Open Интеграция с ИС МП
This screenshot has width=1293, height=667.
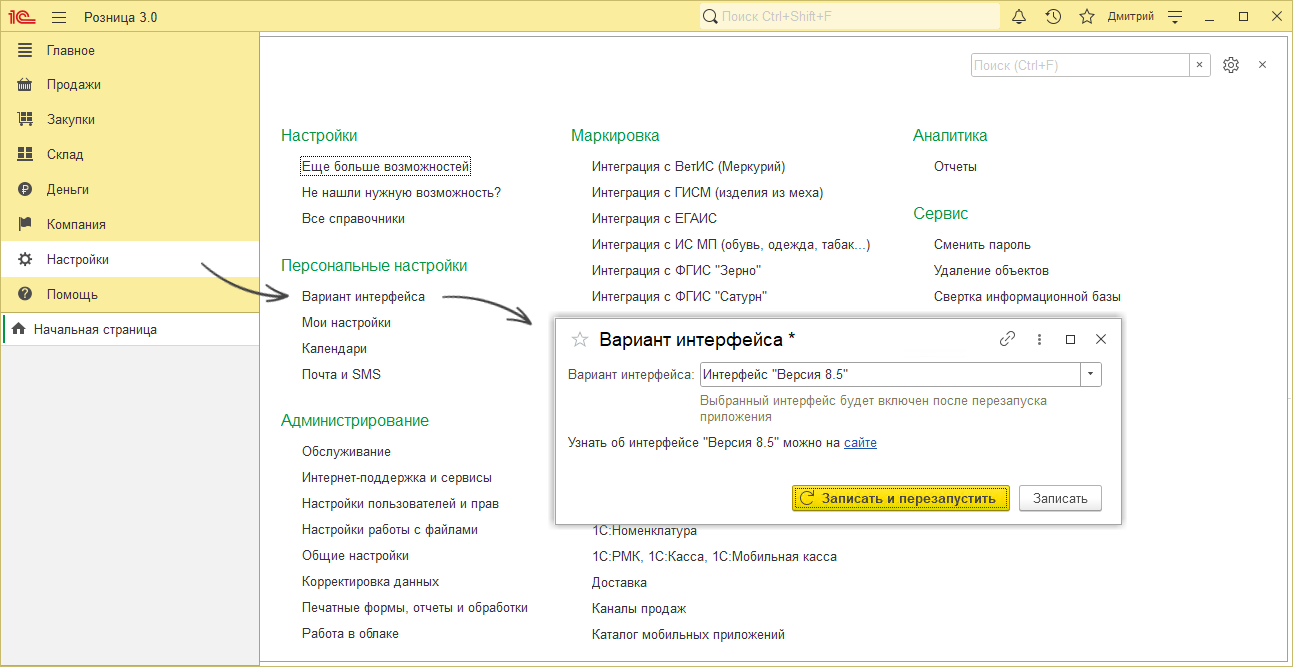(731, 245)
